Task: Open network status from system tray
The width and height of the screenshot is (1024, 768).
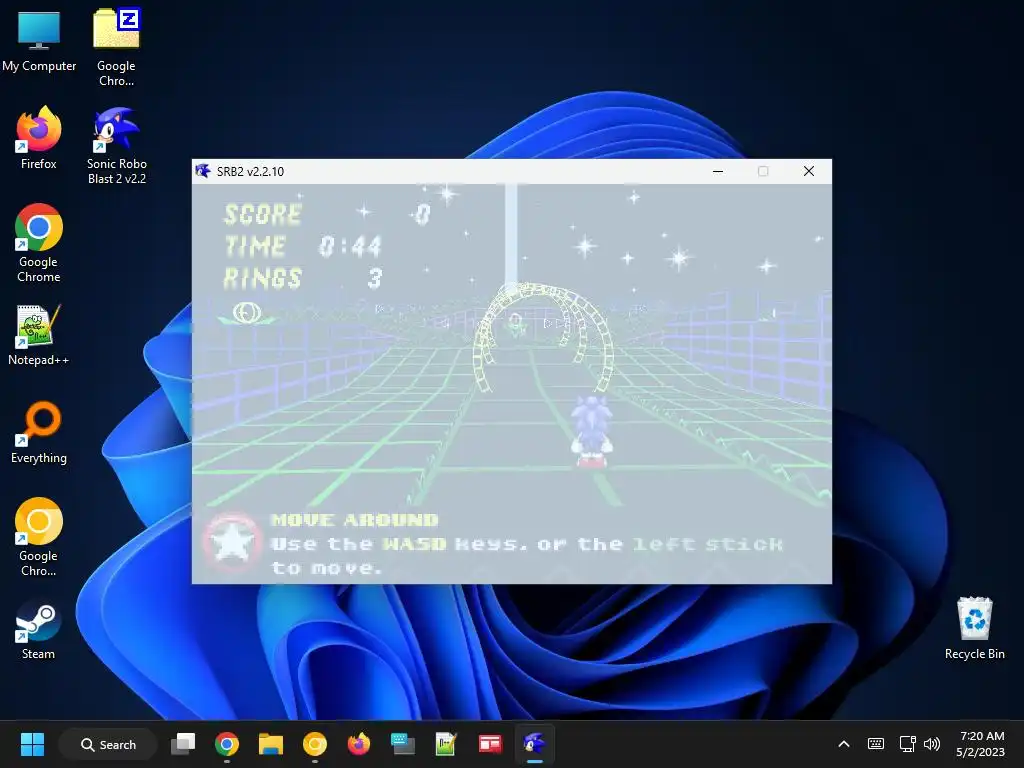Action: tap(907, 744)
